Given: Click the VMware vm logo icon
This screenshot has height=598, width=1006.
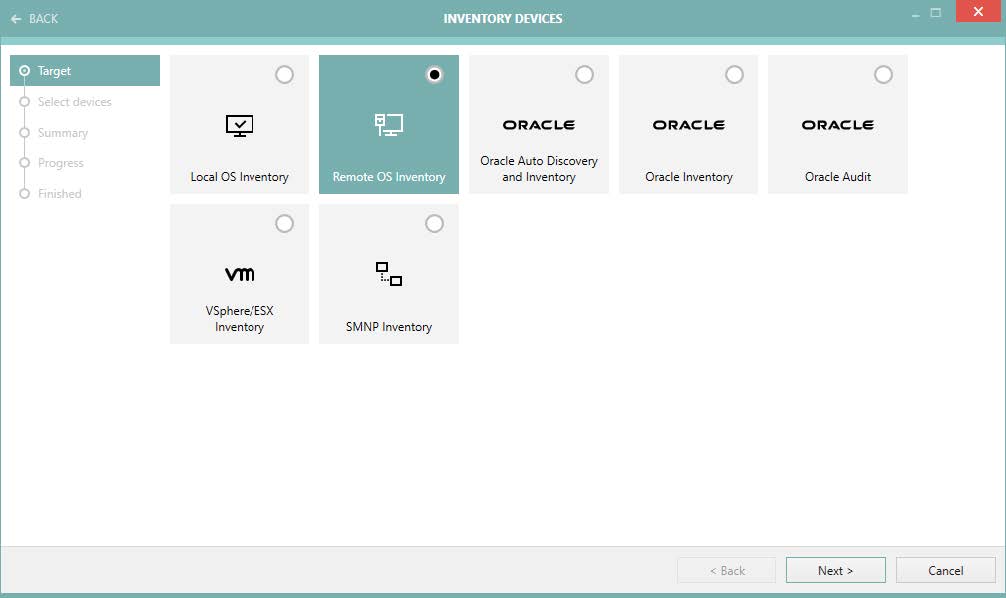Looking at the screenshot, I should pos(239,274).
